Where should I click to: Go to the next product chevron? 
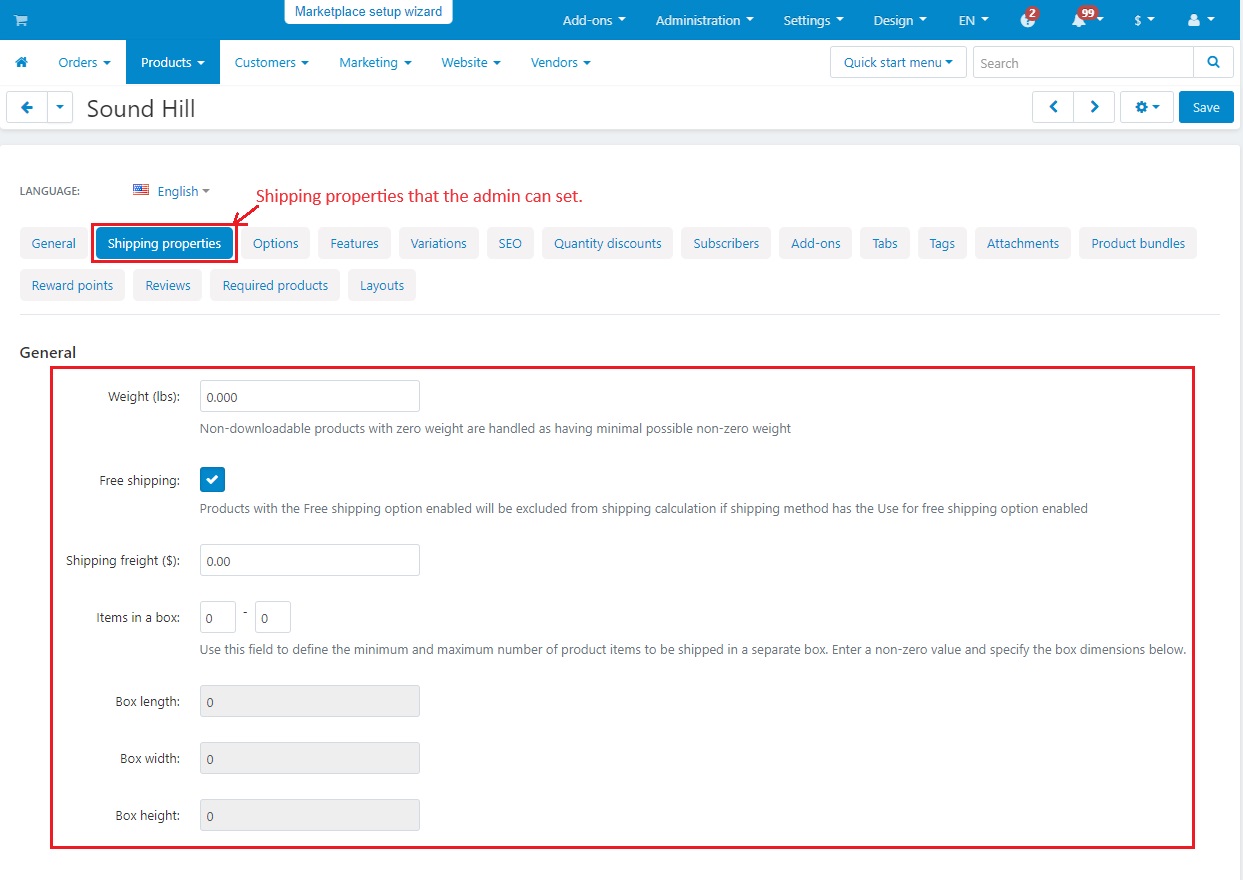pyautogui.click(x=1095, y=107)
